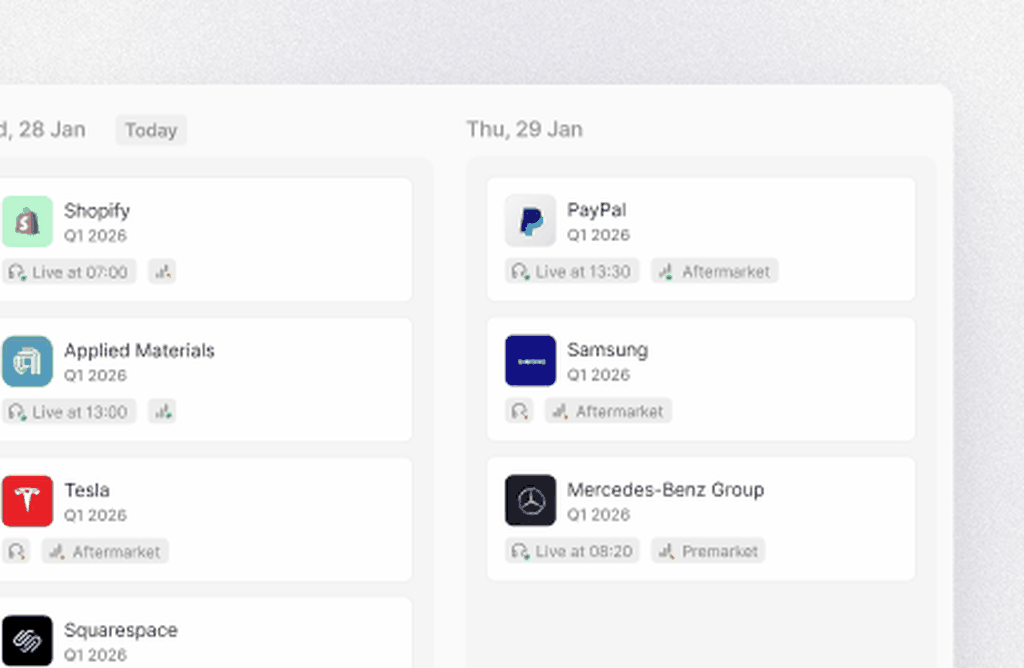Click Mercedes-Benz's Premarket badge
Image resolution: width=1024 pixels, height=668 pixels.
[x=708, y=550]
